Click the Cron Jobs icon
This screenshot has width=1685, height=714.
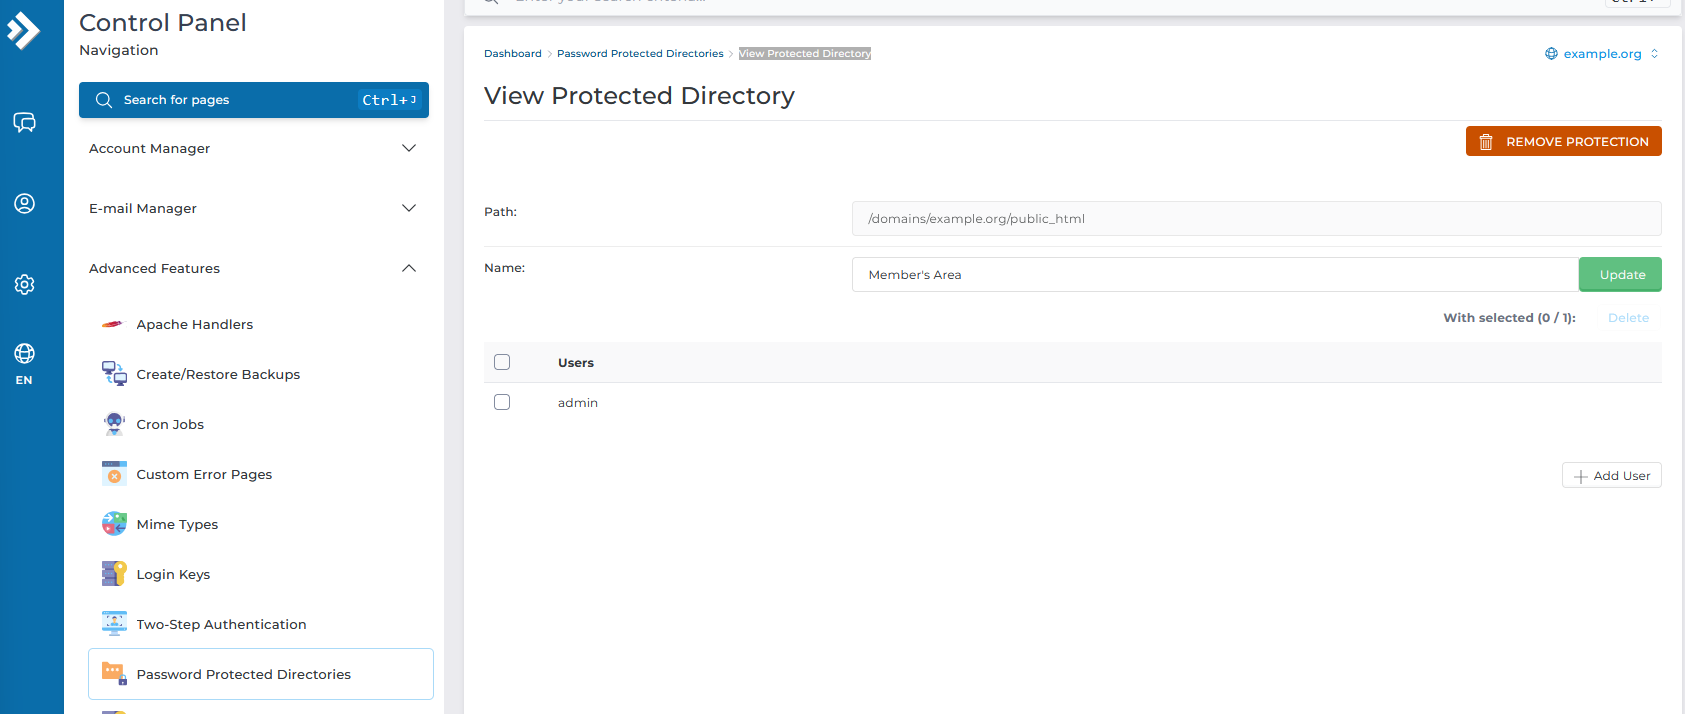[x=114, y=424]
